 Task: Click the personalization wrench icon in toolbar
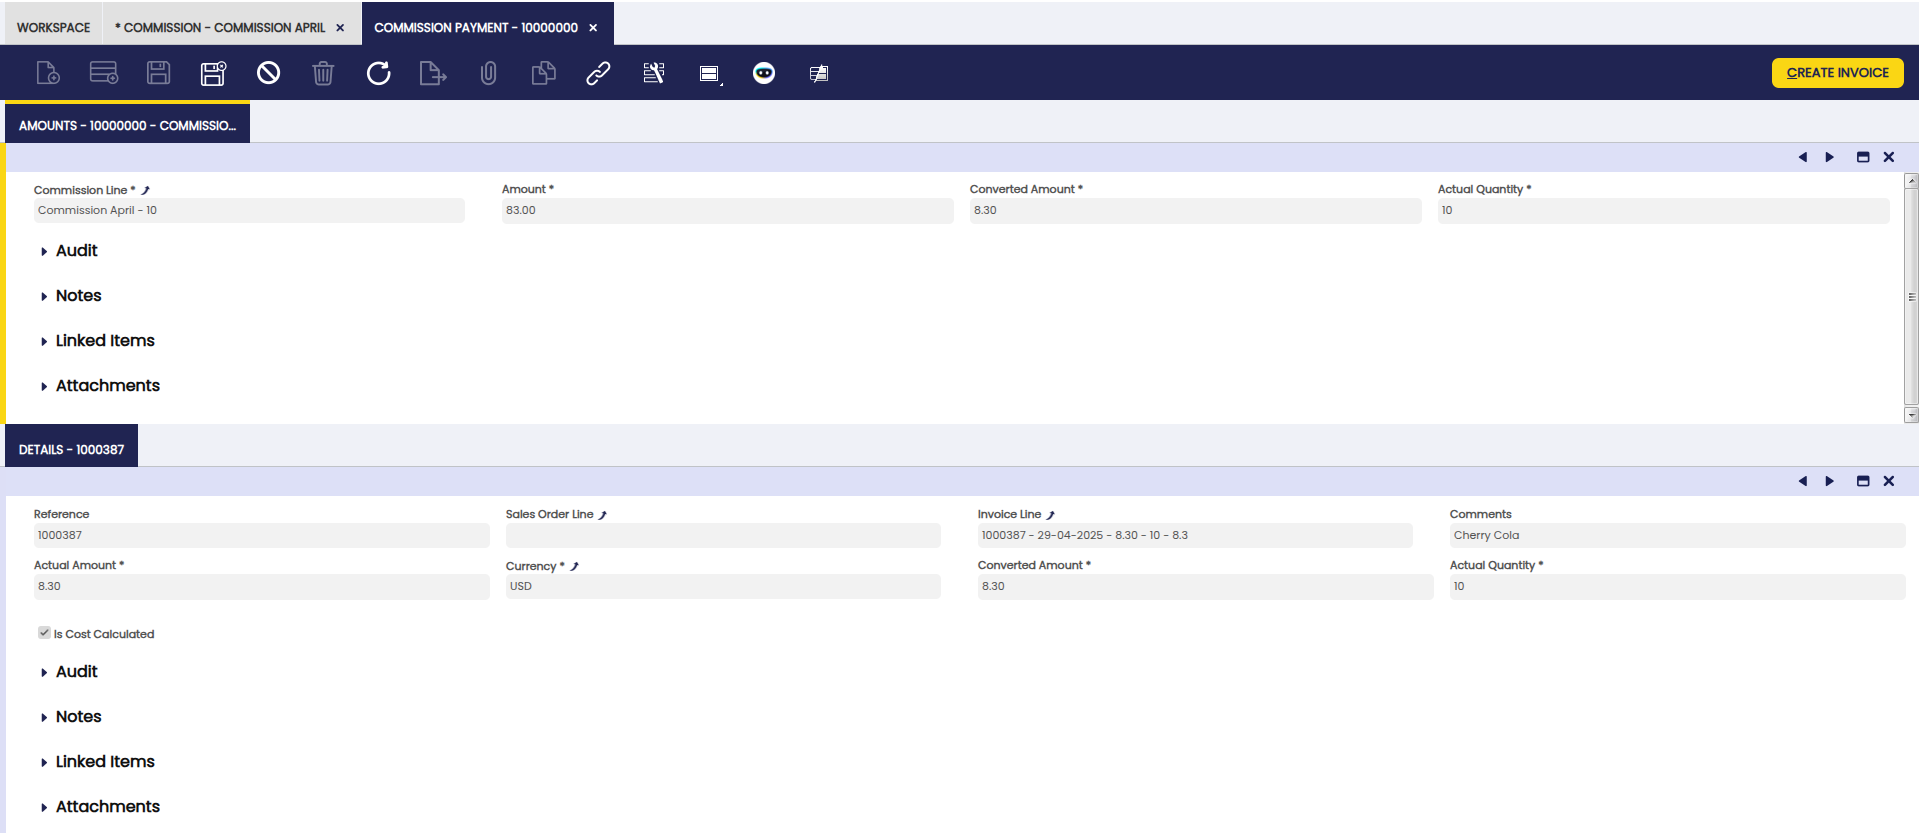pyautogui.click(x=653, y=73)
